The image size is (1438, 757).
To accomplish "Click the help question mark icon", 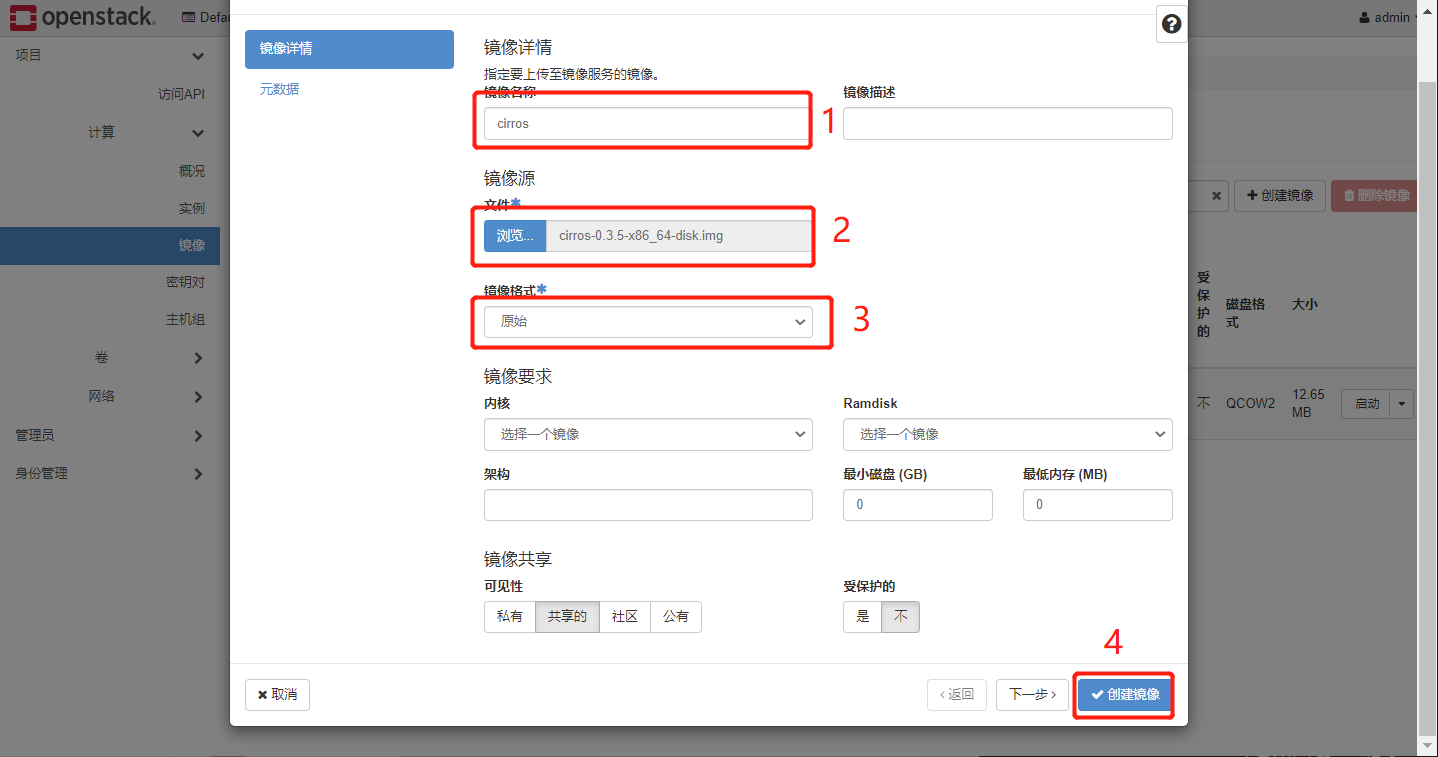I will 1170,23.
